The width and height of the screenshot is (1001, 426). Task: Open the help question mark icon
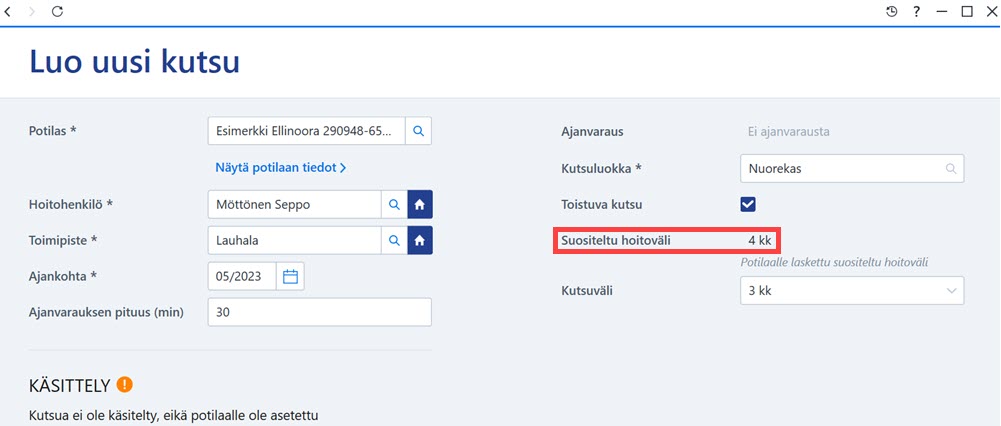pos(916,11)
